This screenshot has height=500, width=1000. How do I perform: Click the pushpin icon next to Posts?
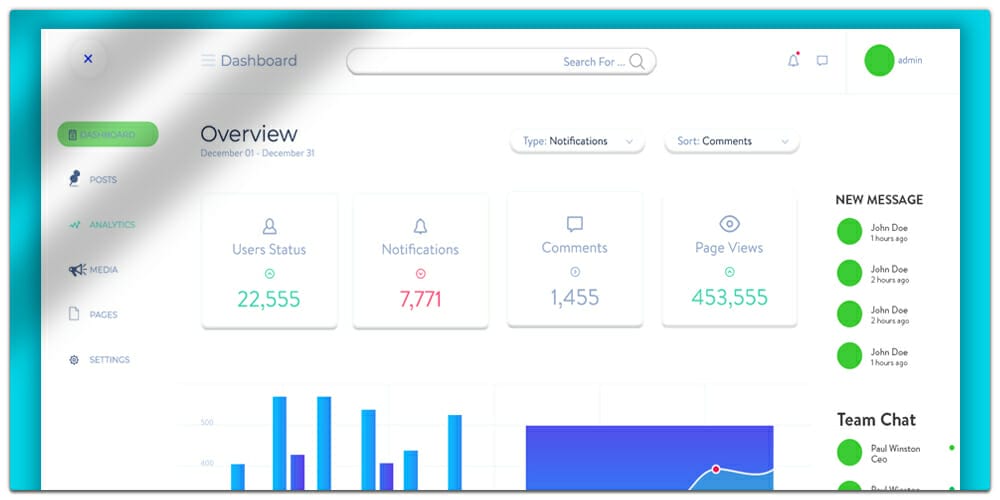click(x=75, y=178)
